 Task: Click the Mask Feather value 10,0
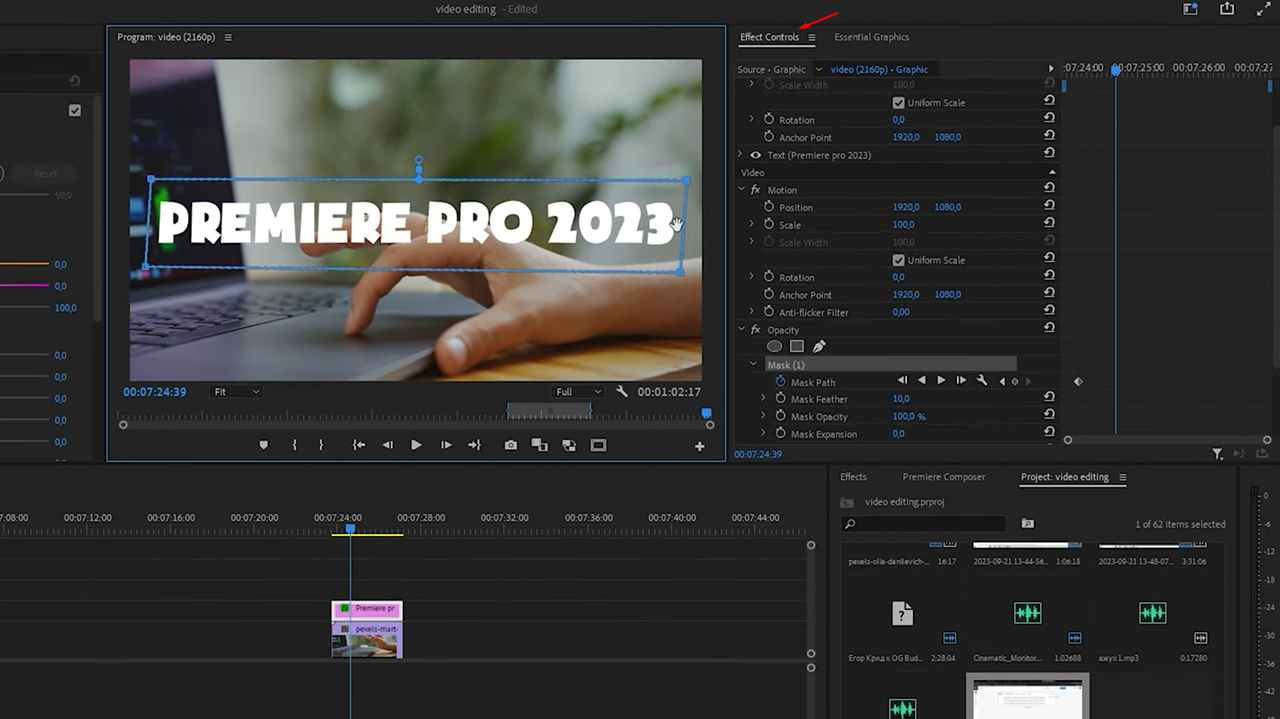coord(901,399)
